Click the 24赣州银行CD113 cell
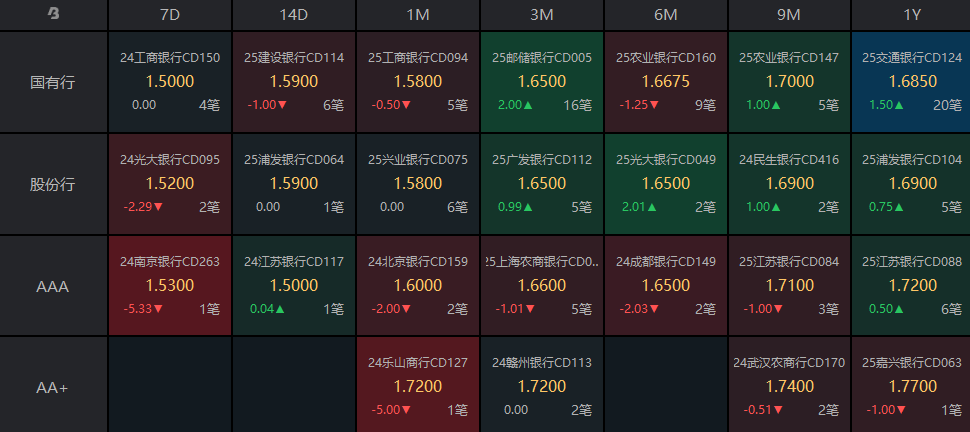The width and height of the screenshot is (970, 432). [542, 387]
